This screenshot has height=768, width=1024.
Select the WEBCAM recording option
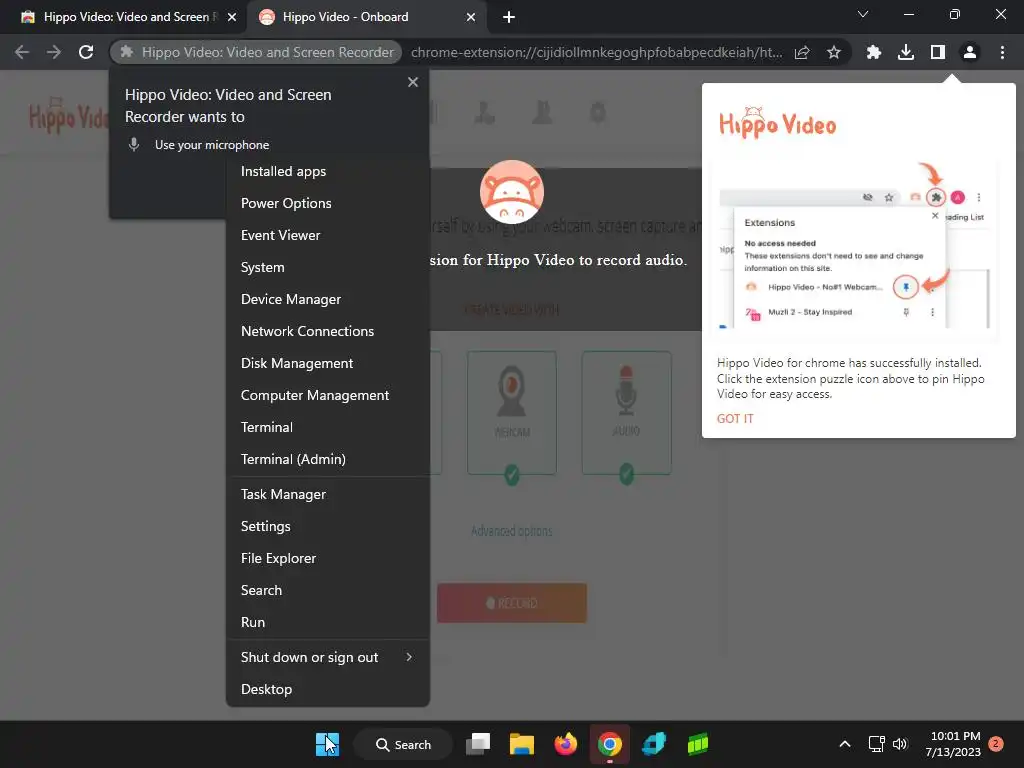click(x=512, y=413)
